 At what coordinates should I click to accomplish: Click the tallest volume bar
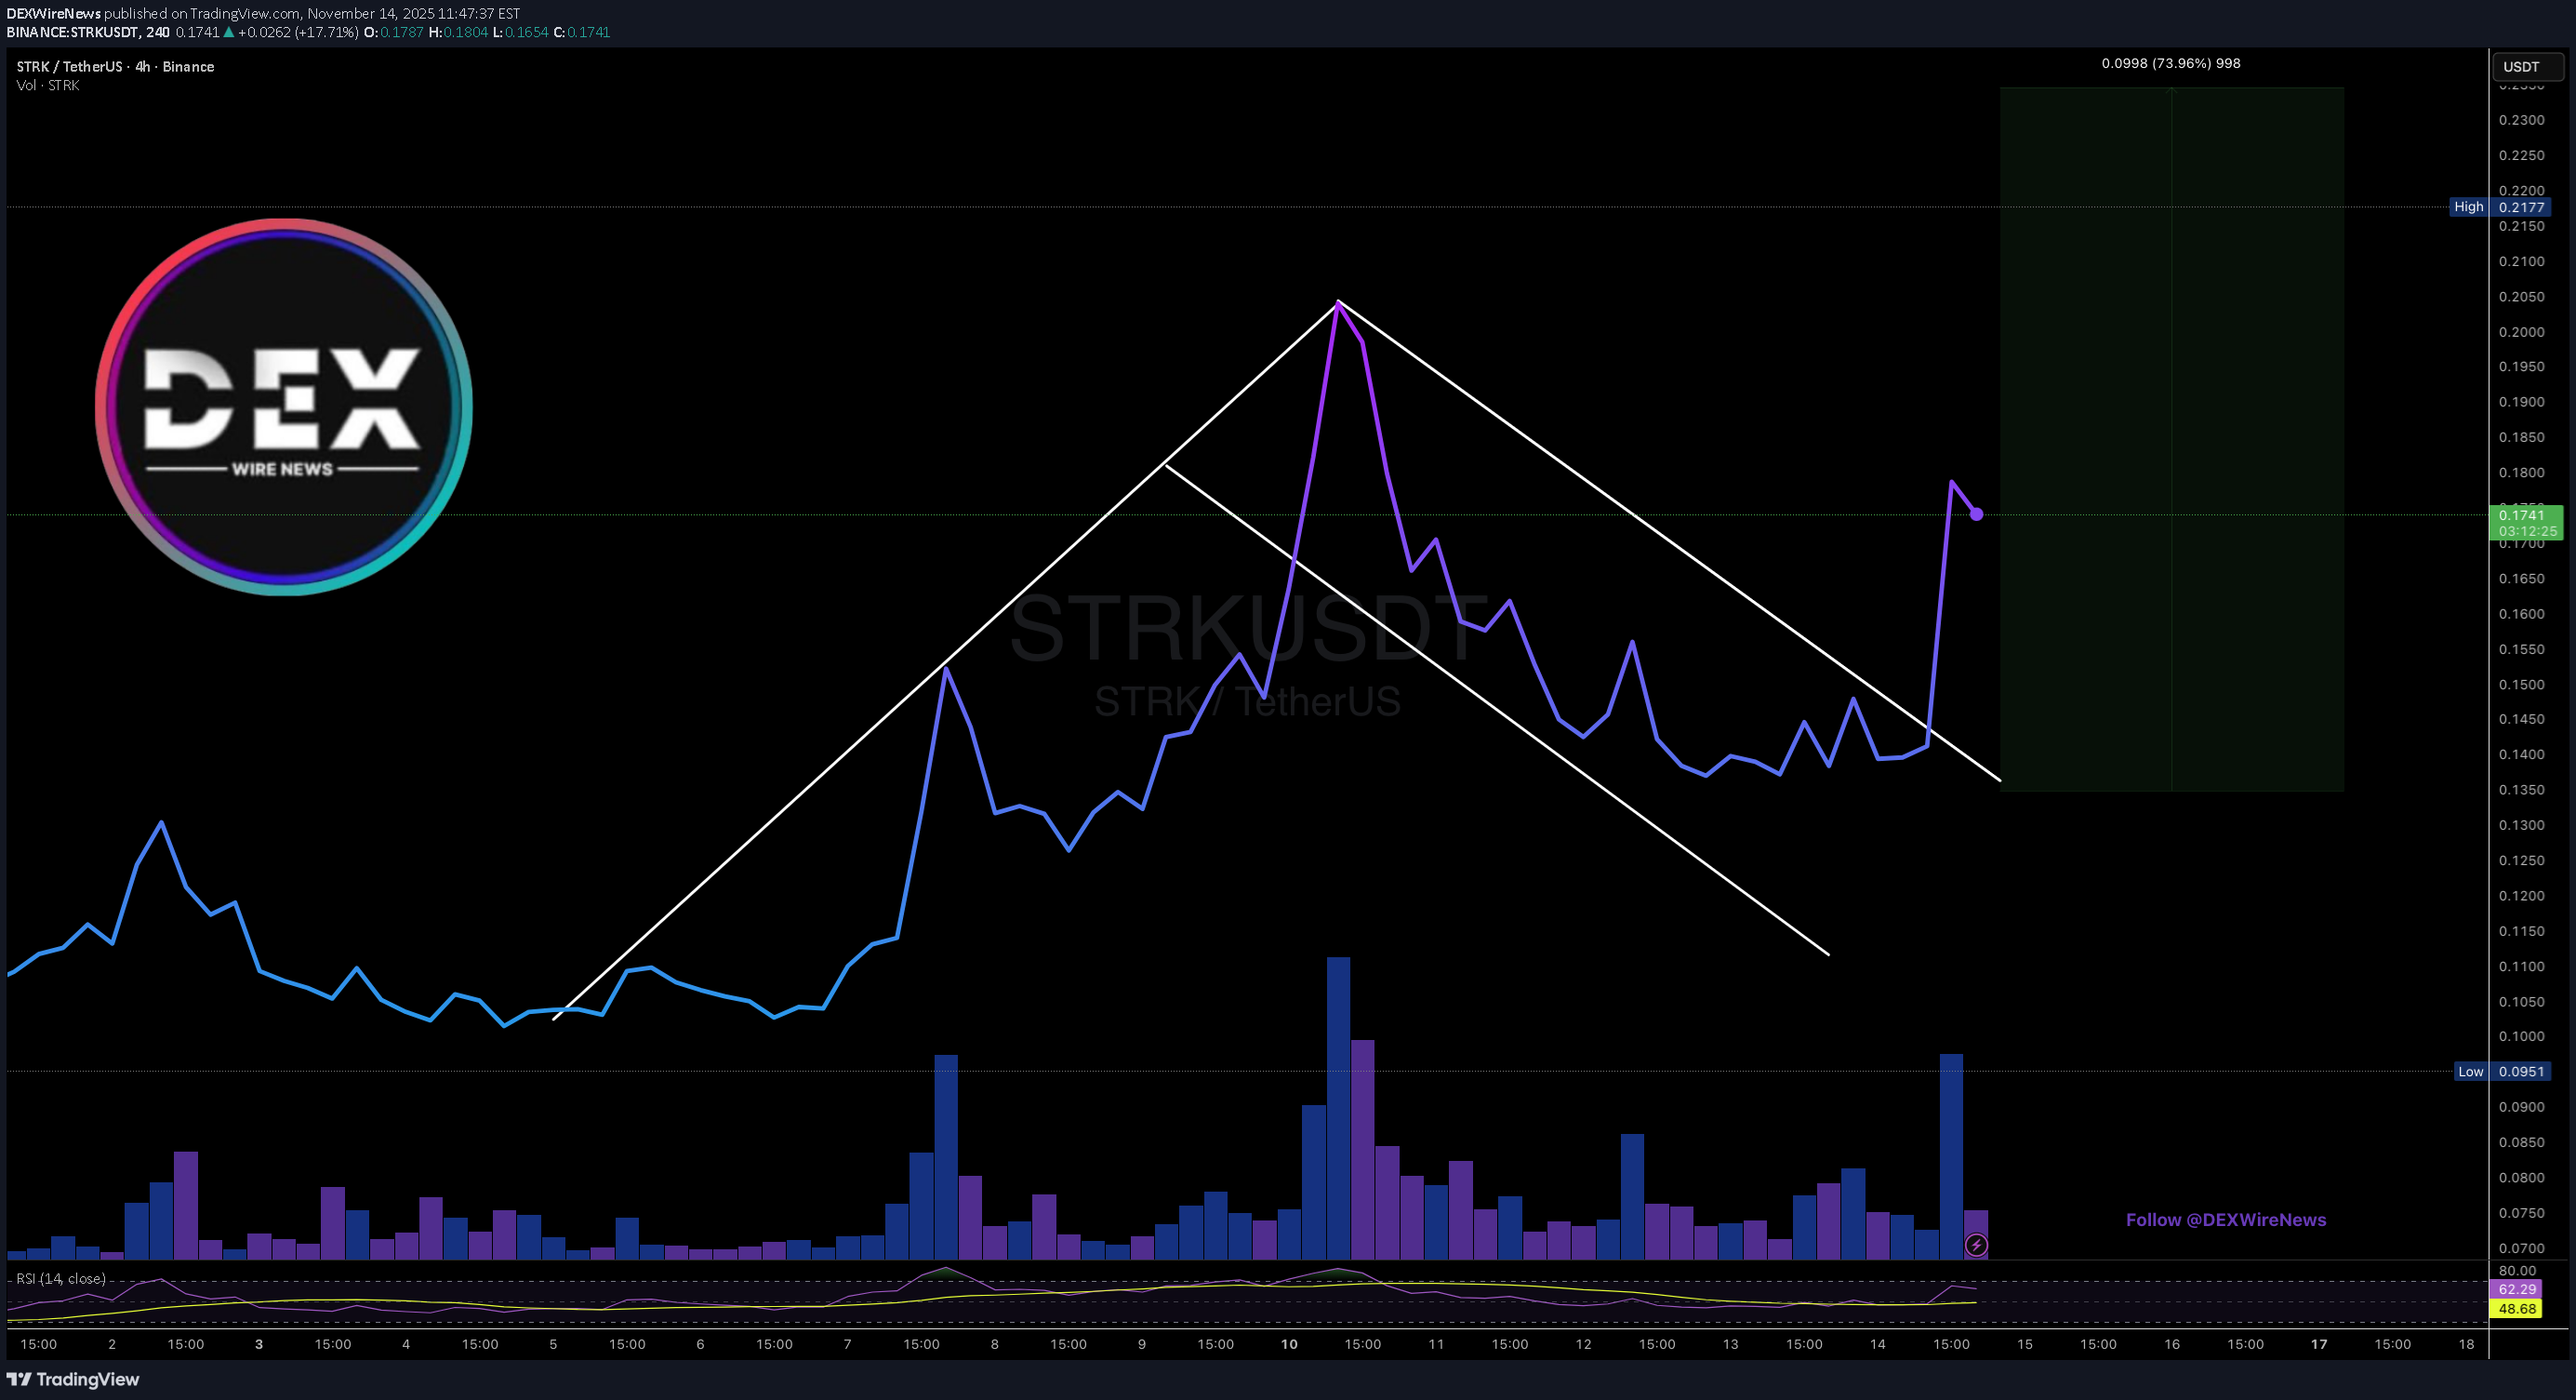[1338, 1108]
